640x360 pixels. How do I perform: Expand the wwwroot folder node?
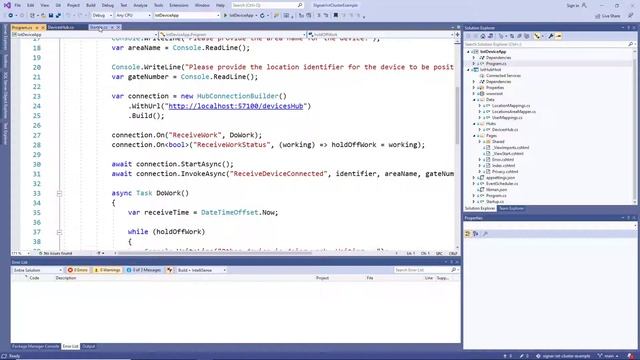click(474, 93)
